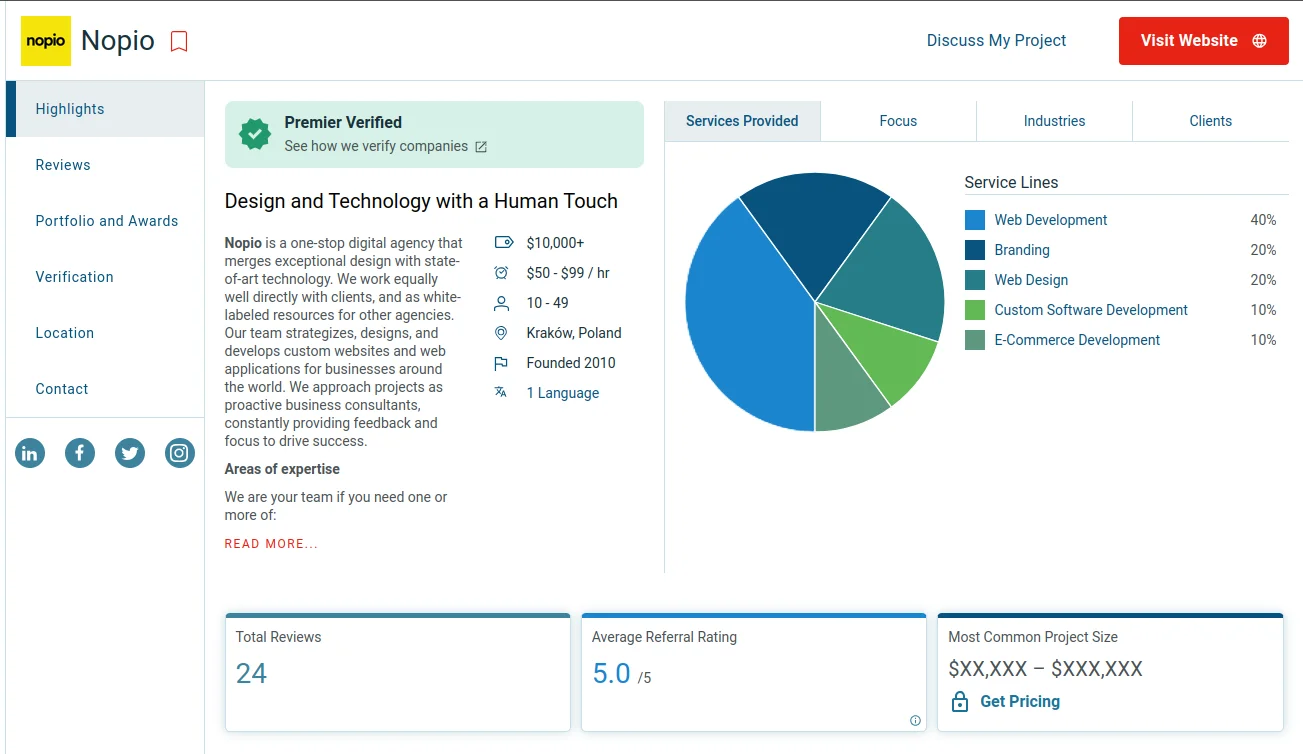The width and height of the screenshot is (1303, 754).
Task: Open the Industries tab
Action: point(1054,121)
